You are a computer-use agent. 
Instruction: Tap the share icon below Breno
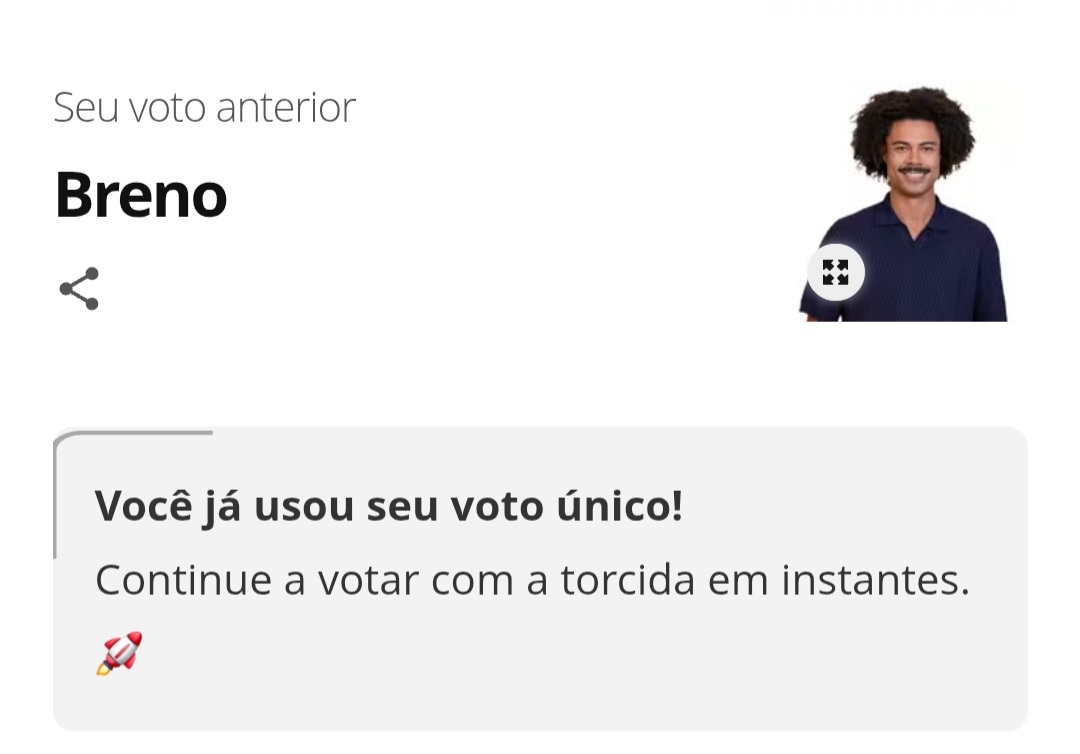(79, 289)
